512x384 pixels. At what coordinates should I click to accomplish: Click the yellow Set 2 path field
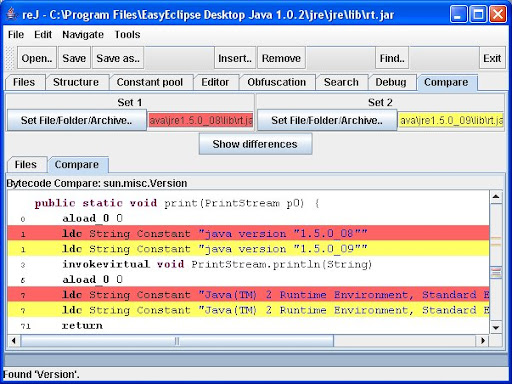pyautogui.click(x=451, y=120)
